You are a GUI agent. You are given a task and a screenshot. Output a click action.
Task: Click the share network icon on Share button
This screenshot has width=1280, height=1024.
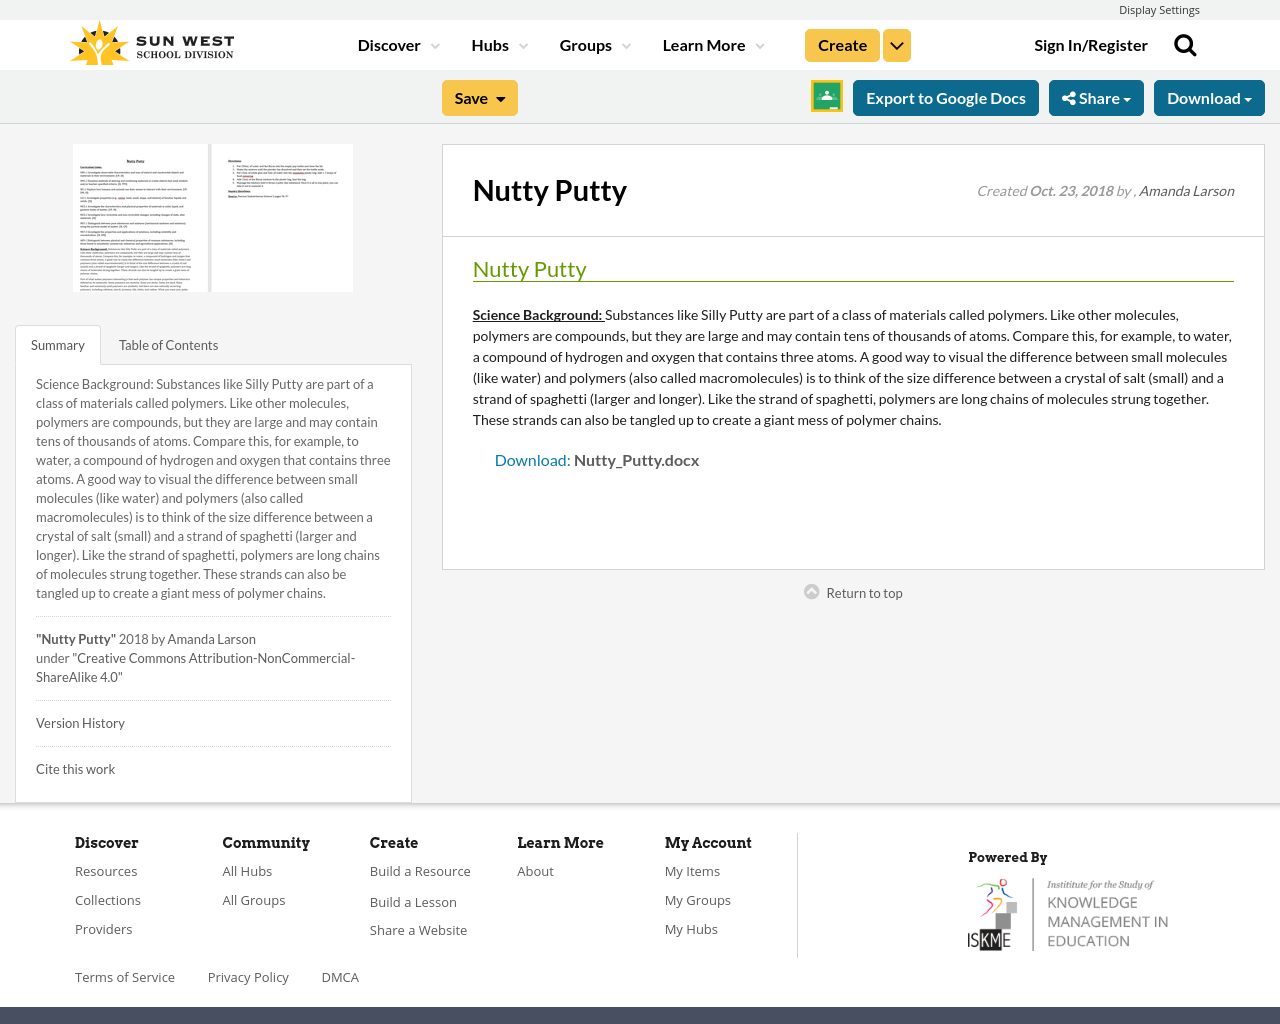1067,96
